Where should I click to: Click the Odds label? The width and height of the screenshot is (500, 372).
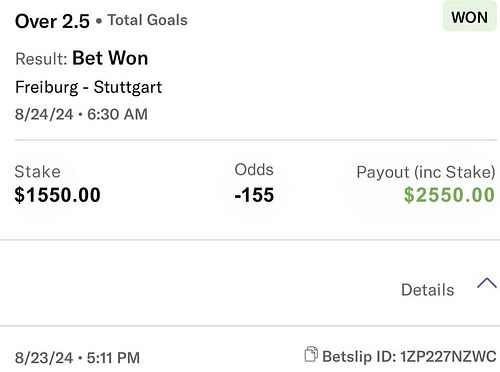point(254,170)
